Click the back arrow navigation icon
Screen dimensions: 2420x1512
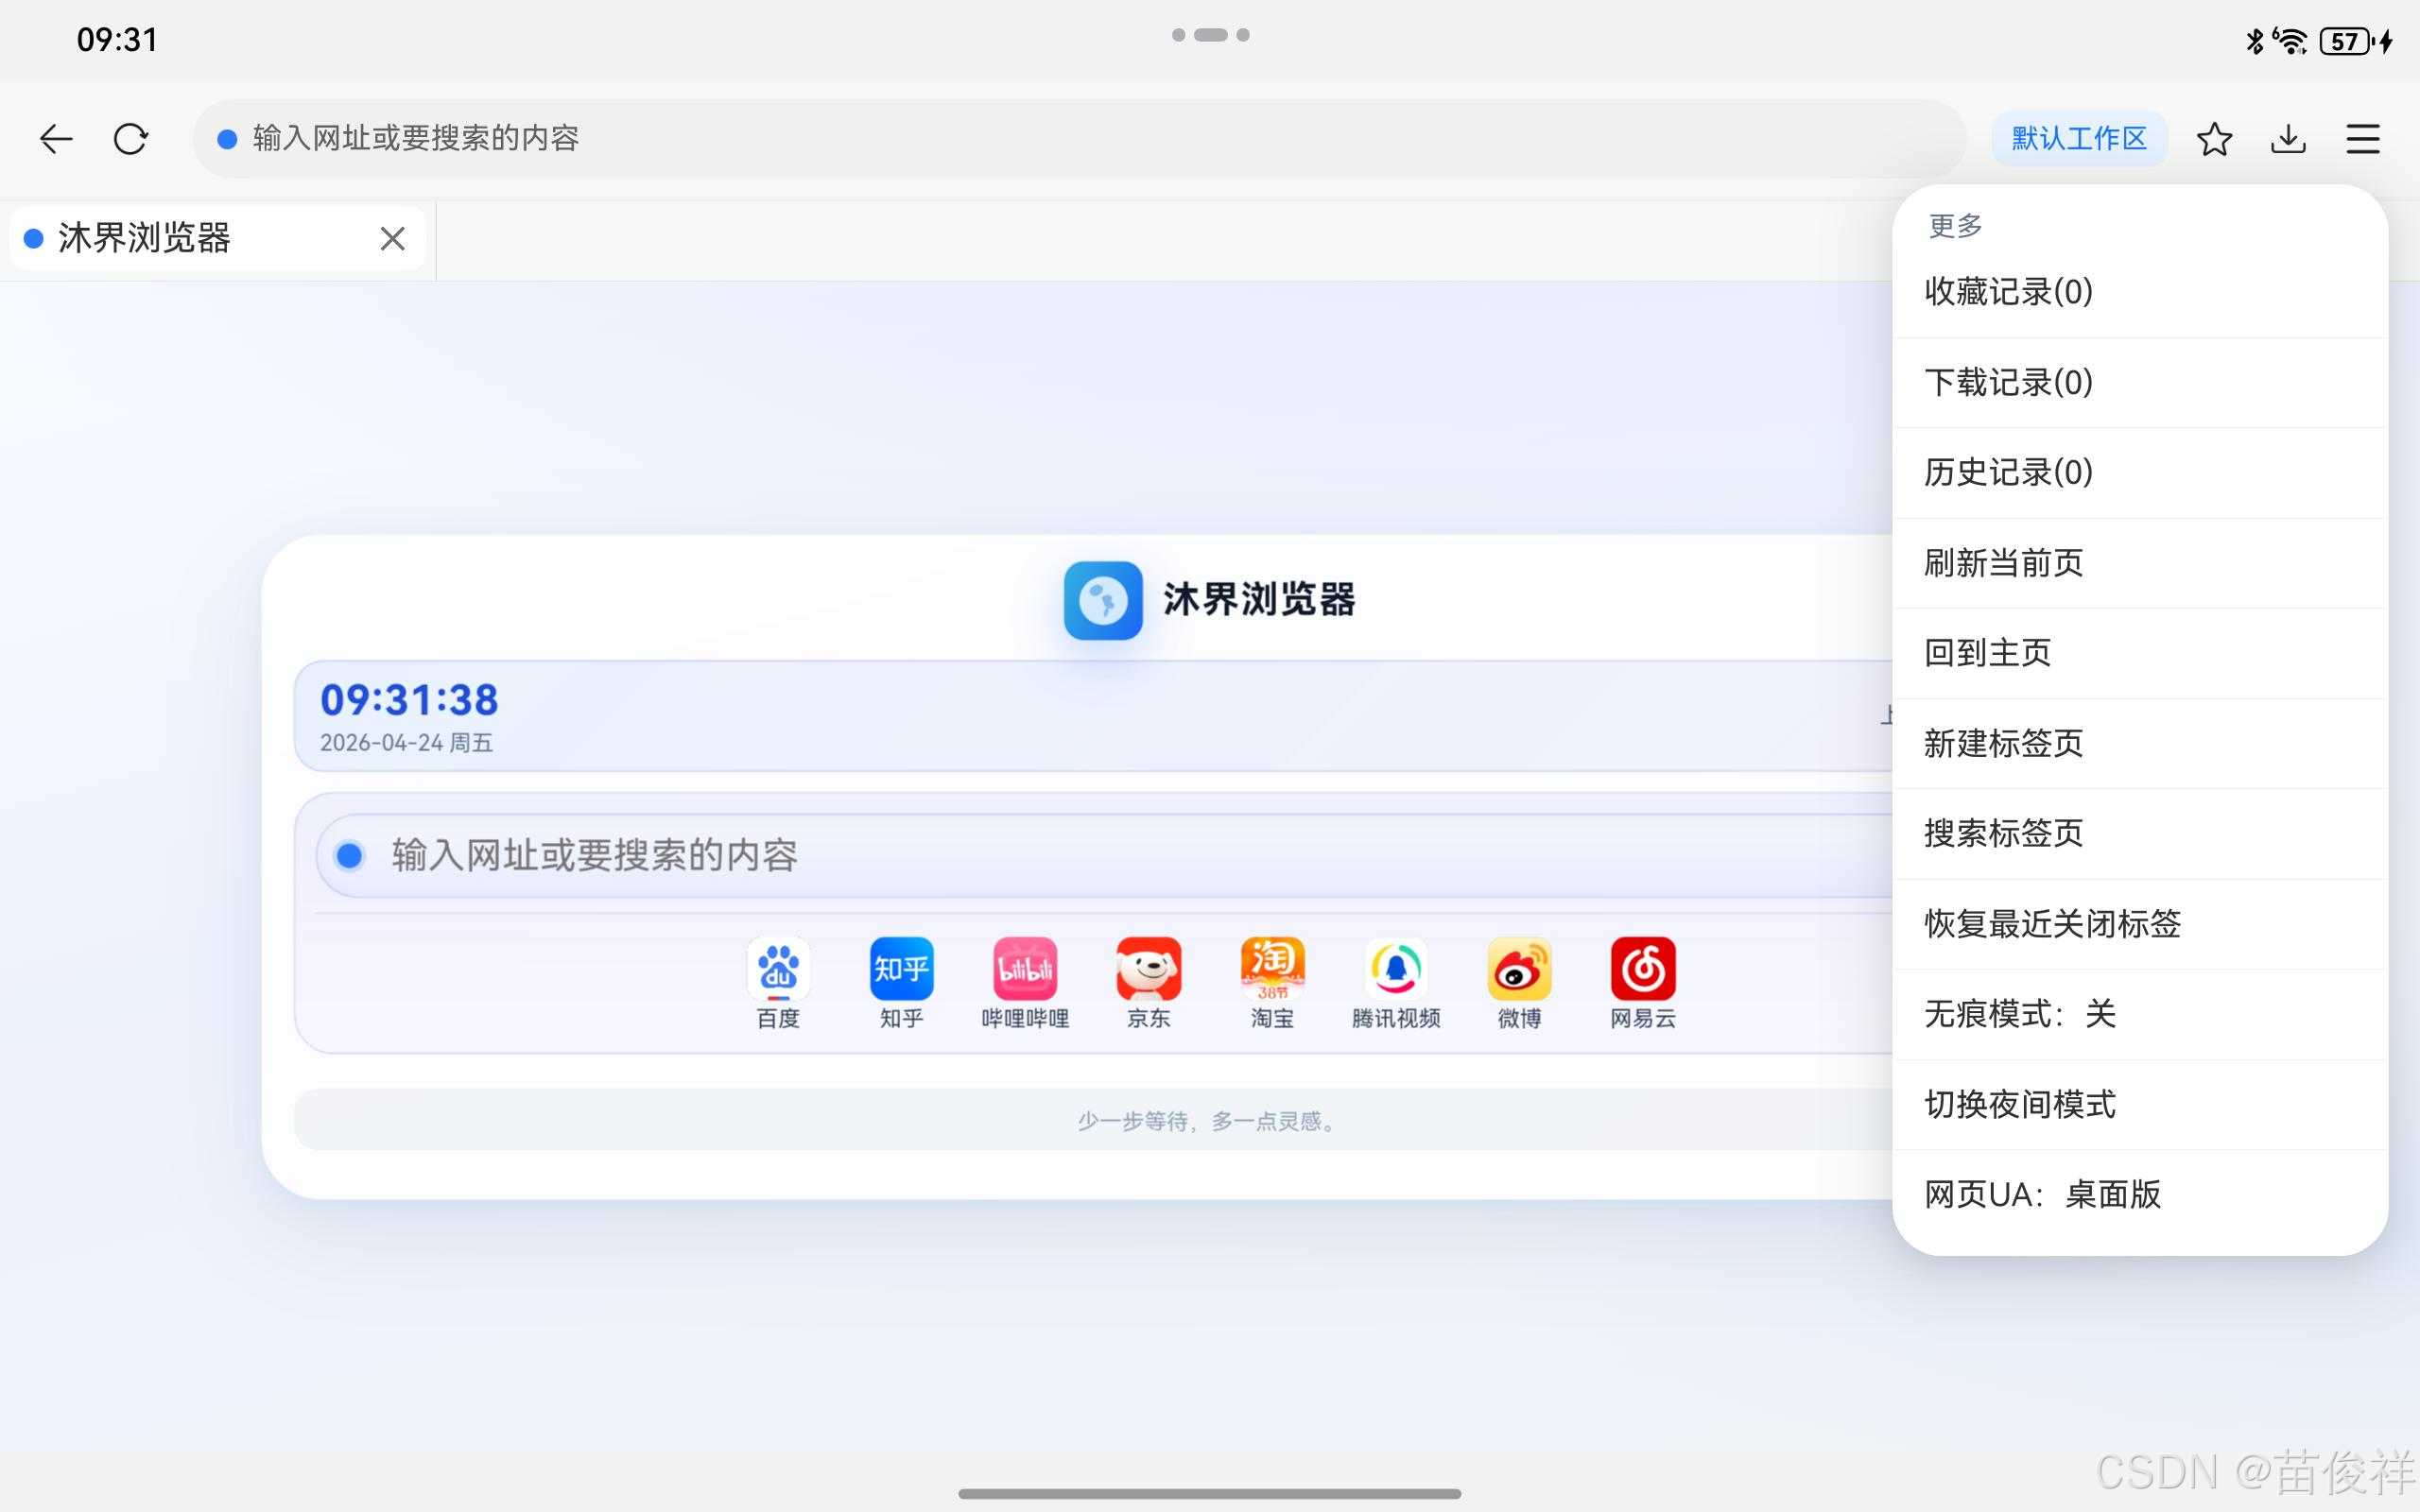click(56, 138)
